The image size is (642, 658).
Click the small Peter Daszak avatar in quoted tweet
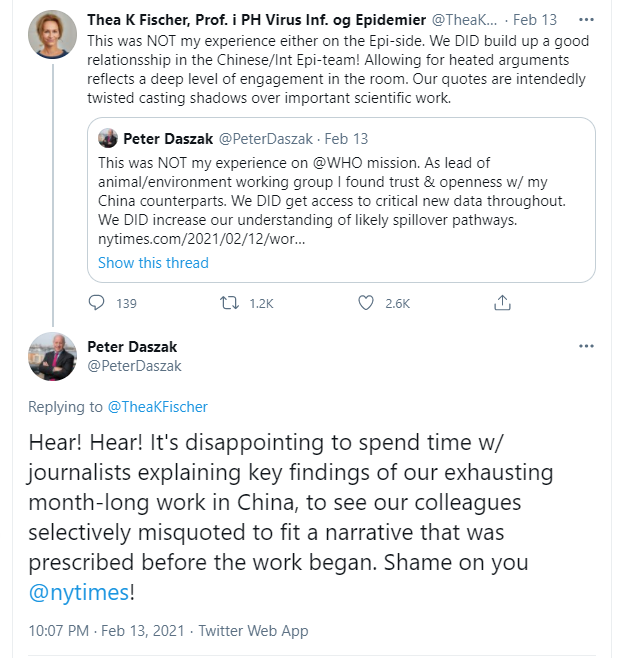(x=108, y=138)
